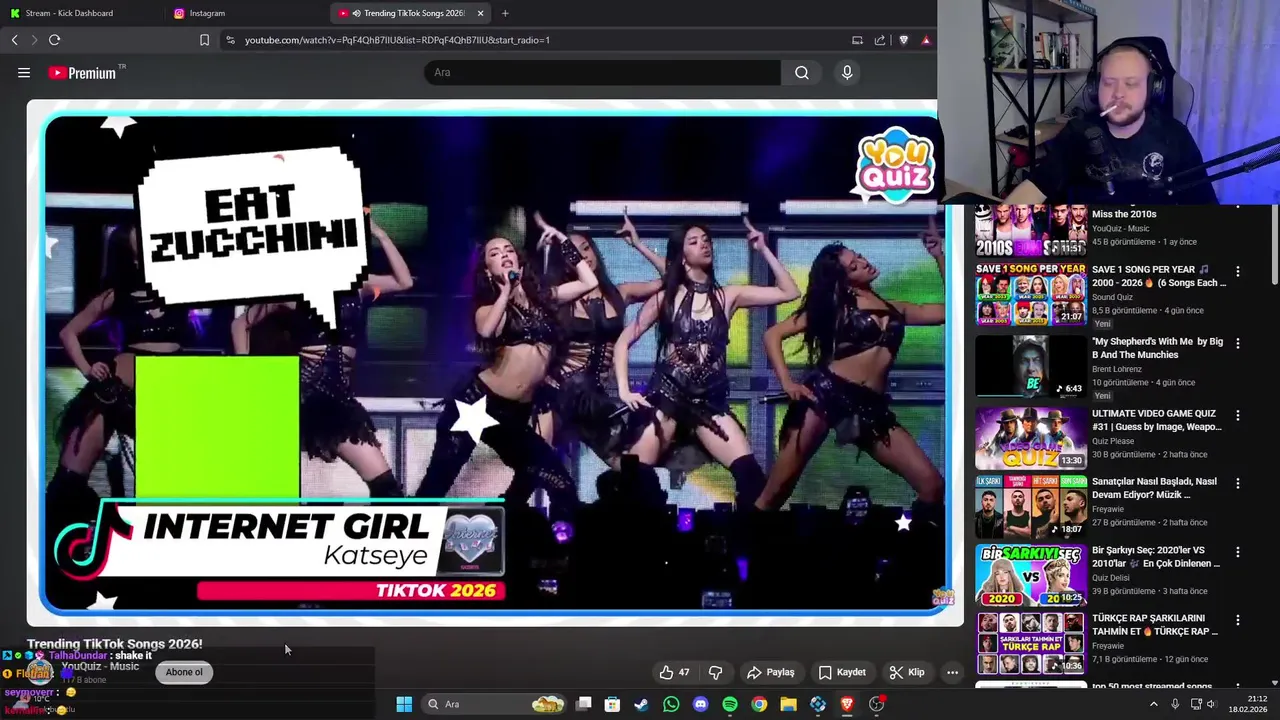
Task: Open YouQuiz - Music channel name
Action: click(x=100, y=667)
